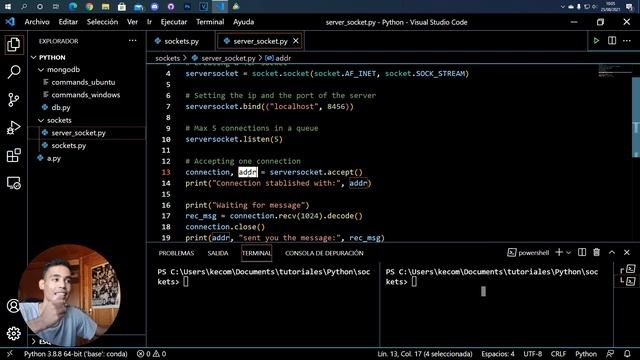The width and height of the screenshot is (640, 360).
Task: Select Python interpreter in status bar
Action: (76, 354)
